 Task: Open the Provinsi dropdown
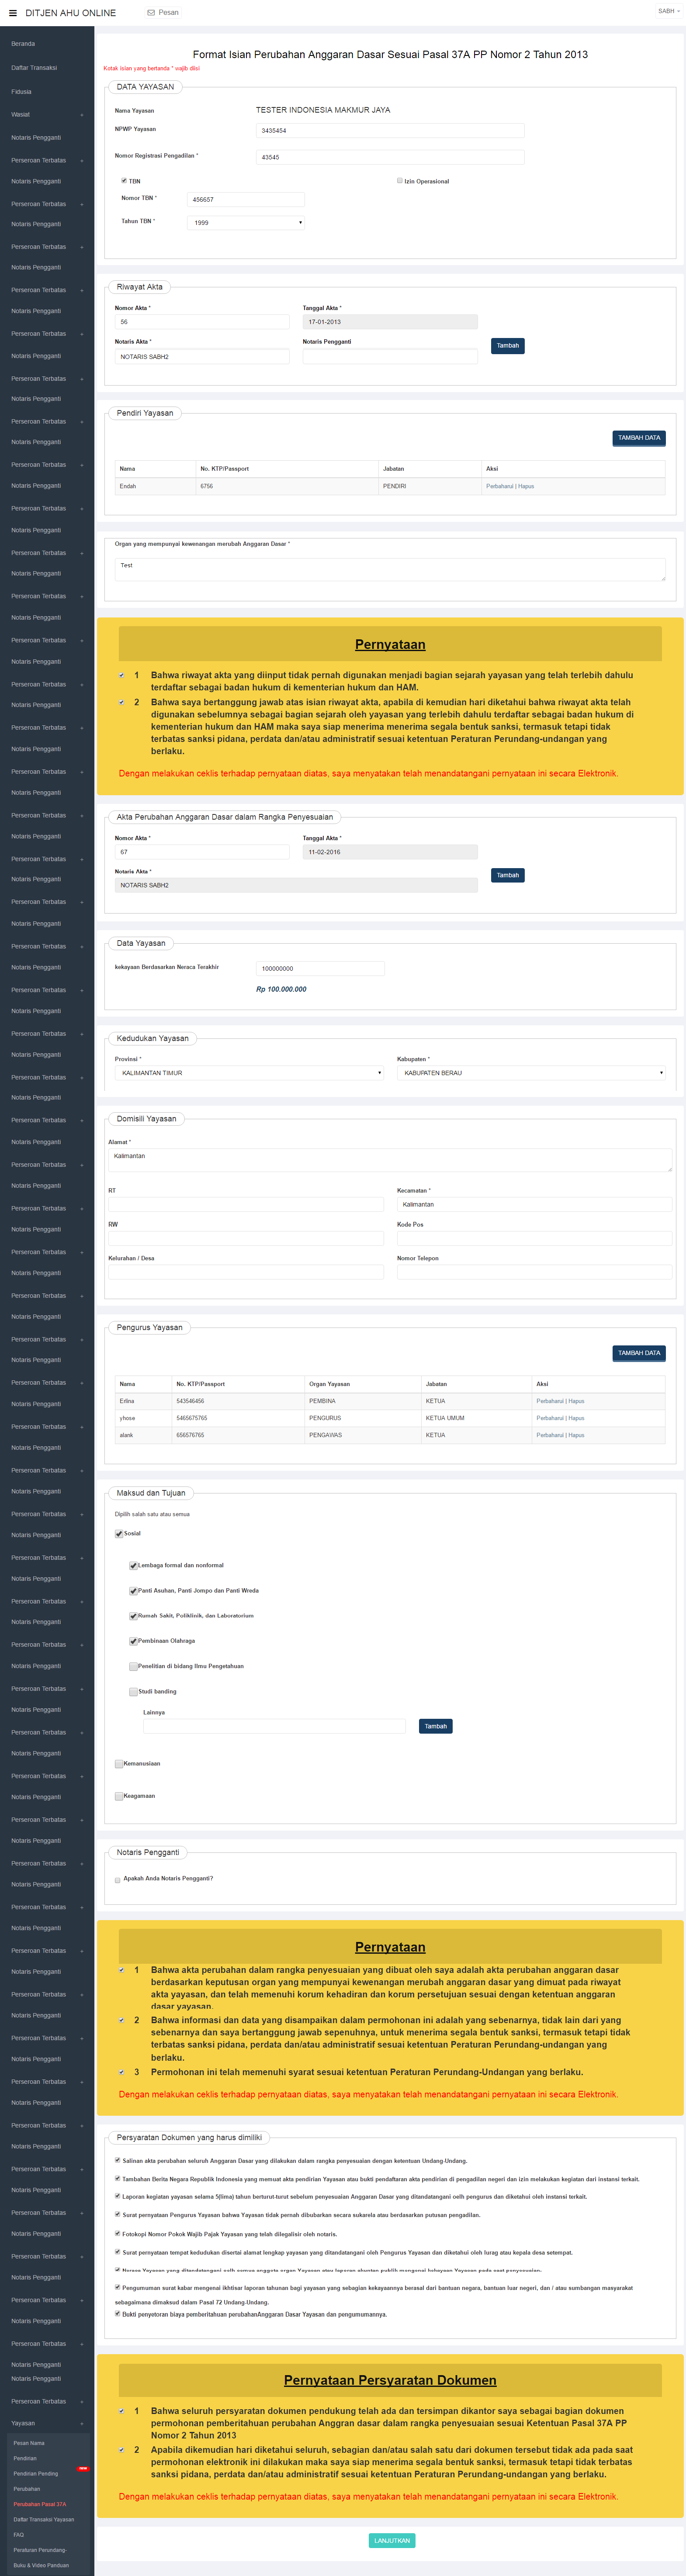(x=249, y=1073)
